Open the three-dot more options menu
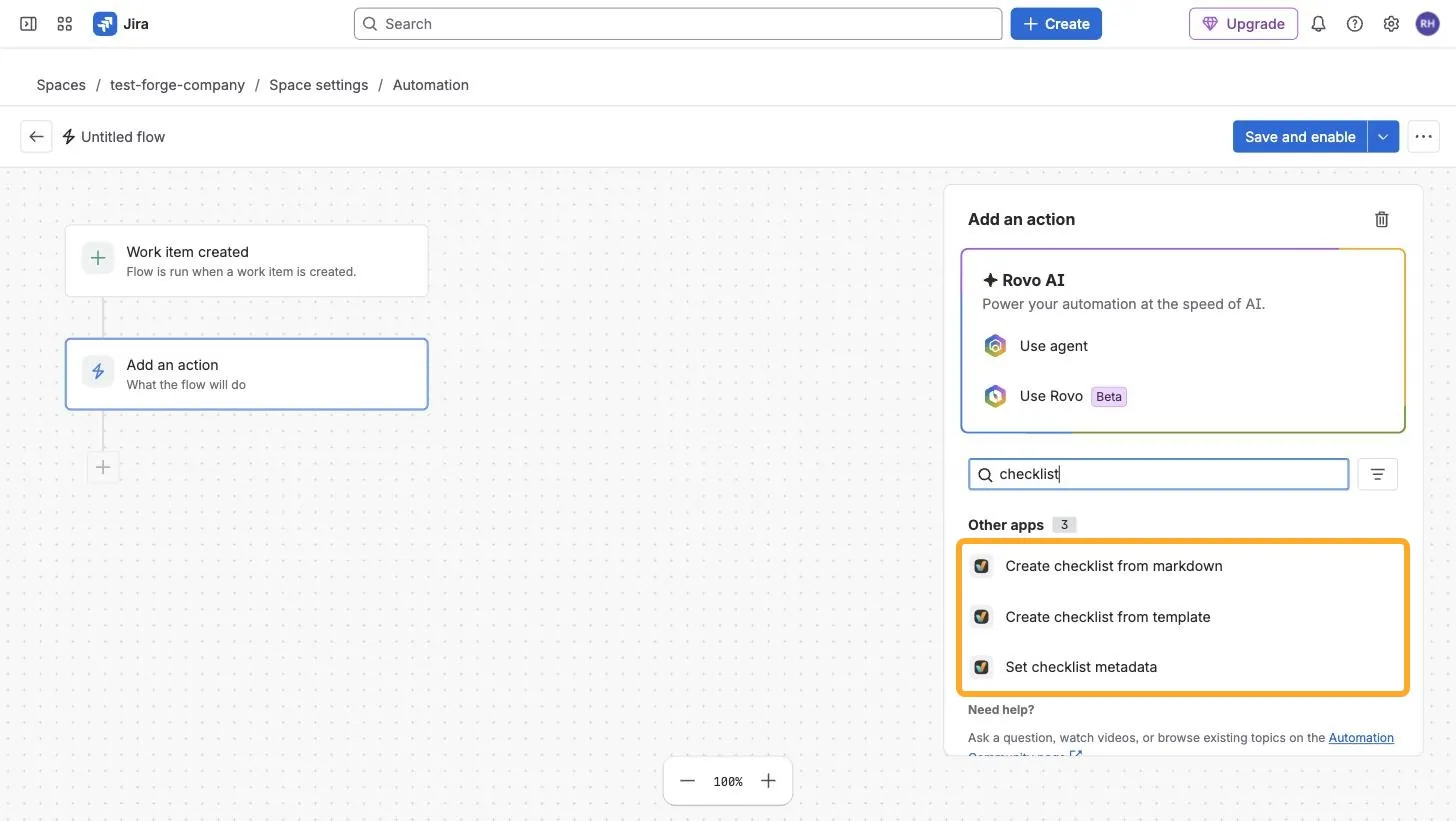The width and height of the screenshot is (1456, 821). 1423,137
